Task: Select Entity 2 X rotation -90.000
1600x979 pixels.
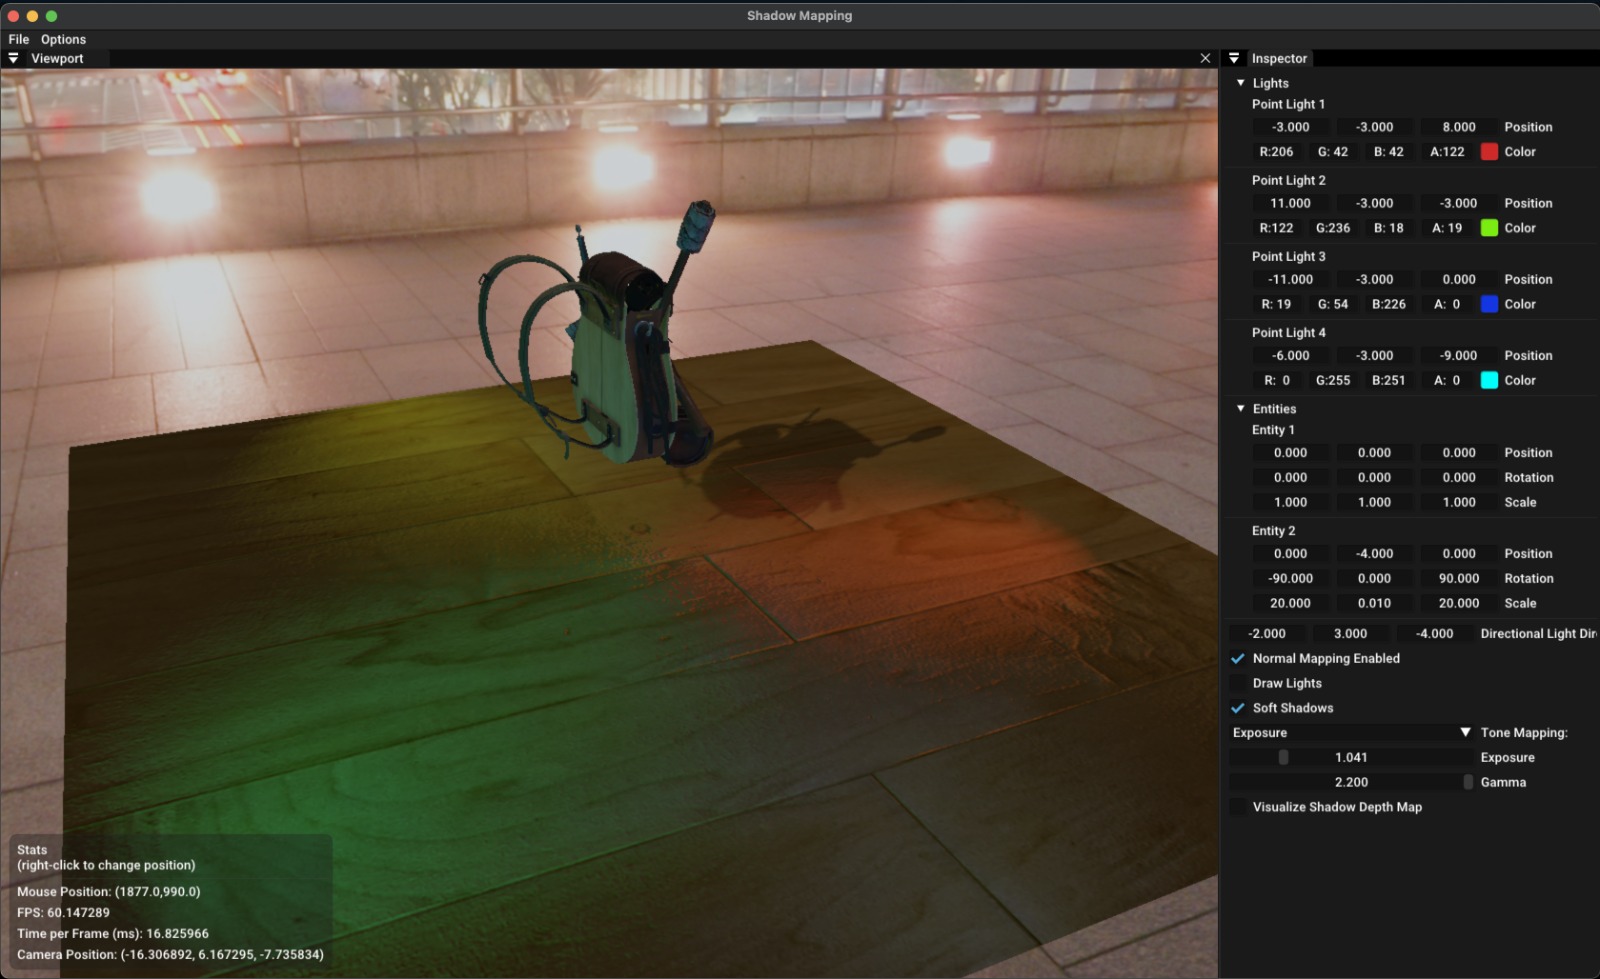Action: tap(1291, 579)
